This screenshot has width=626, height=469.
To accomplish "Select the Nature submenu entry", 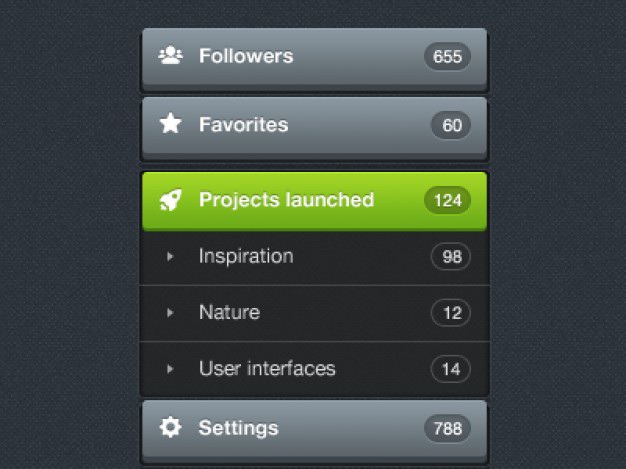I will (315, 313).
